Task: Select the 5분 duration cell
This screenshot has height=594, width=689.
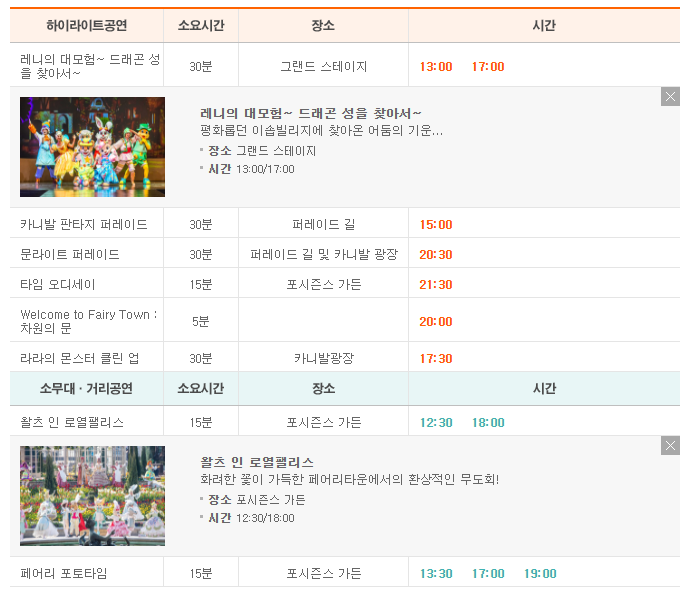Action: (x=201, y=321)
